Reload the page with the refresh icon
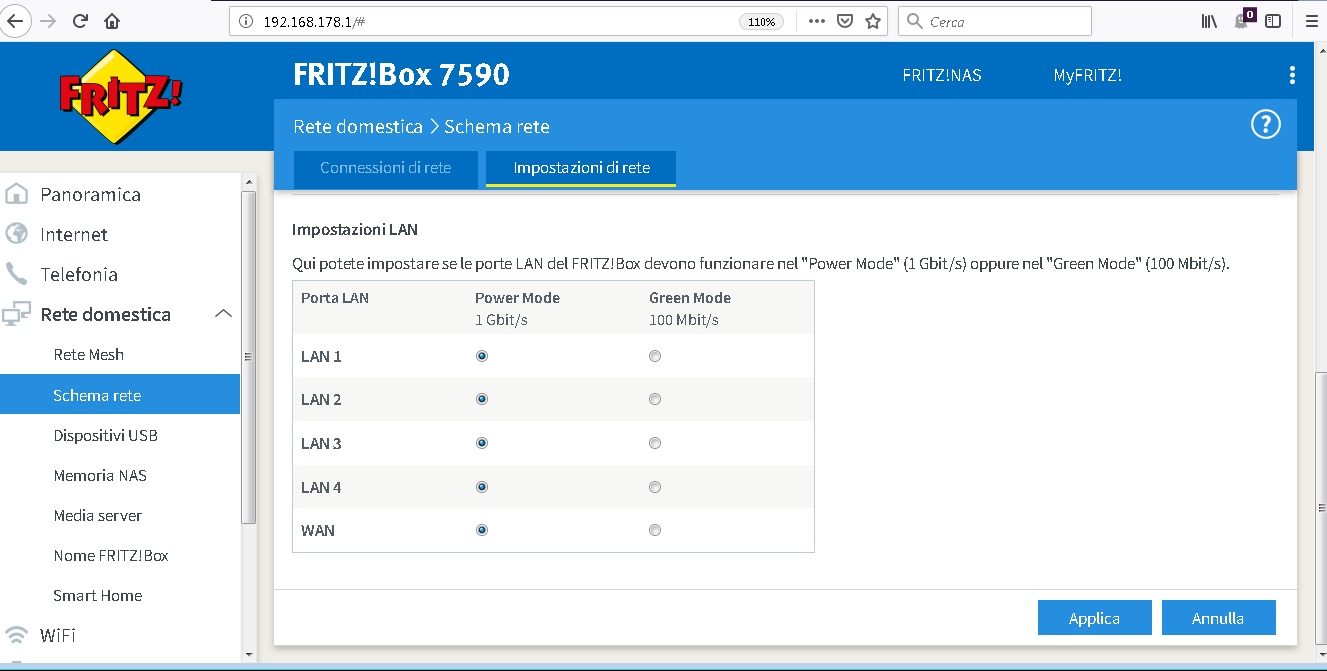The width and height of the screenshot is (1327, 671). 81,21
